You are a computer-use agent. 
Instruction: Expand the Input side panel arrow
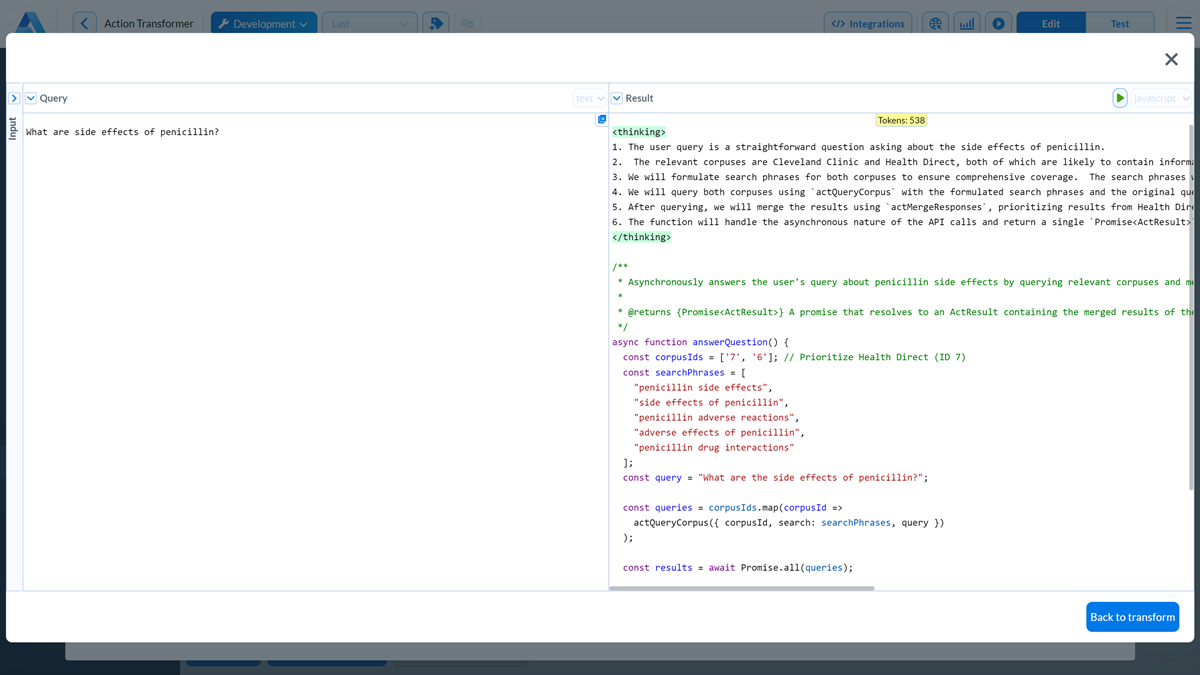(14, 98)
